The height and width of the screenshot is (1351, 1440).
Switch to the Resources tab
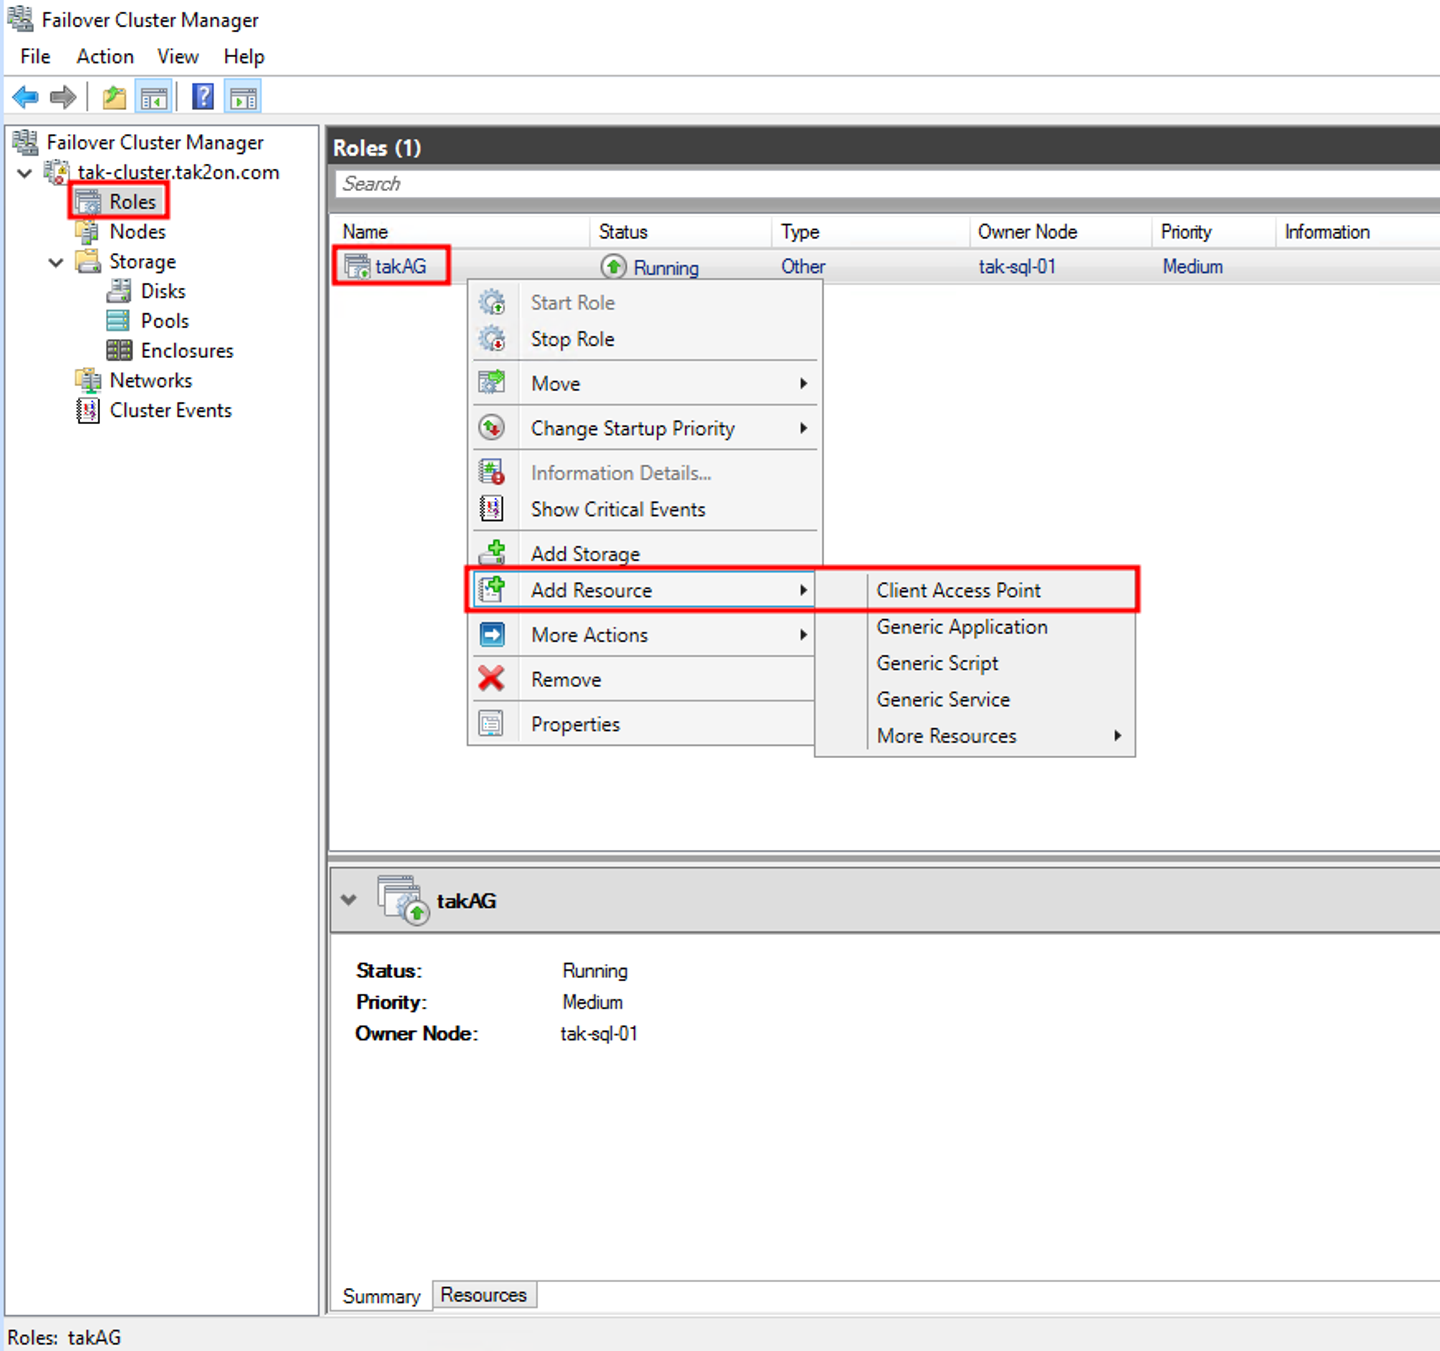coord(484,1295)
